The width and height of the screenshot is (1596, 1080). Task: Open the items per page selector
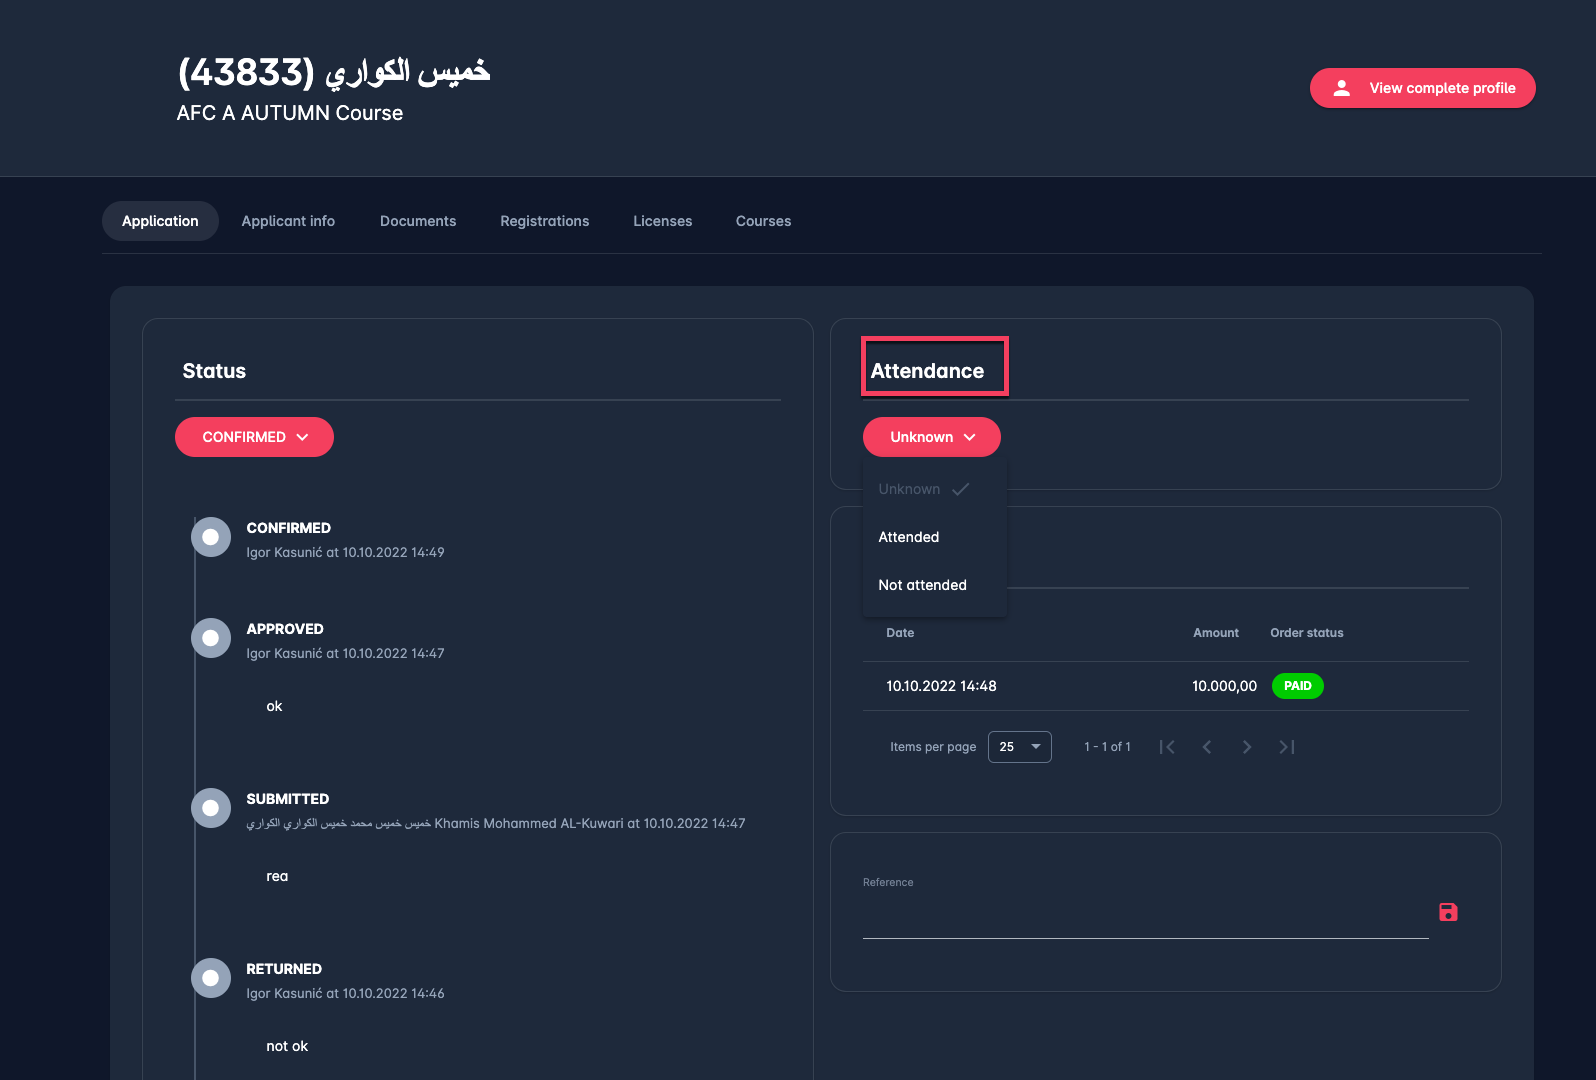[1019, 747]
